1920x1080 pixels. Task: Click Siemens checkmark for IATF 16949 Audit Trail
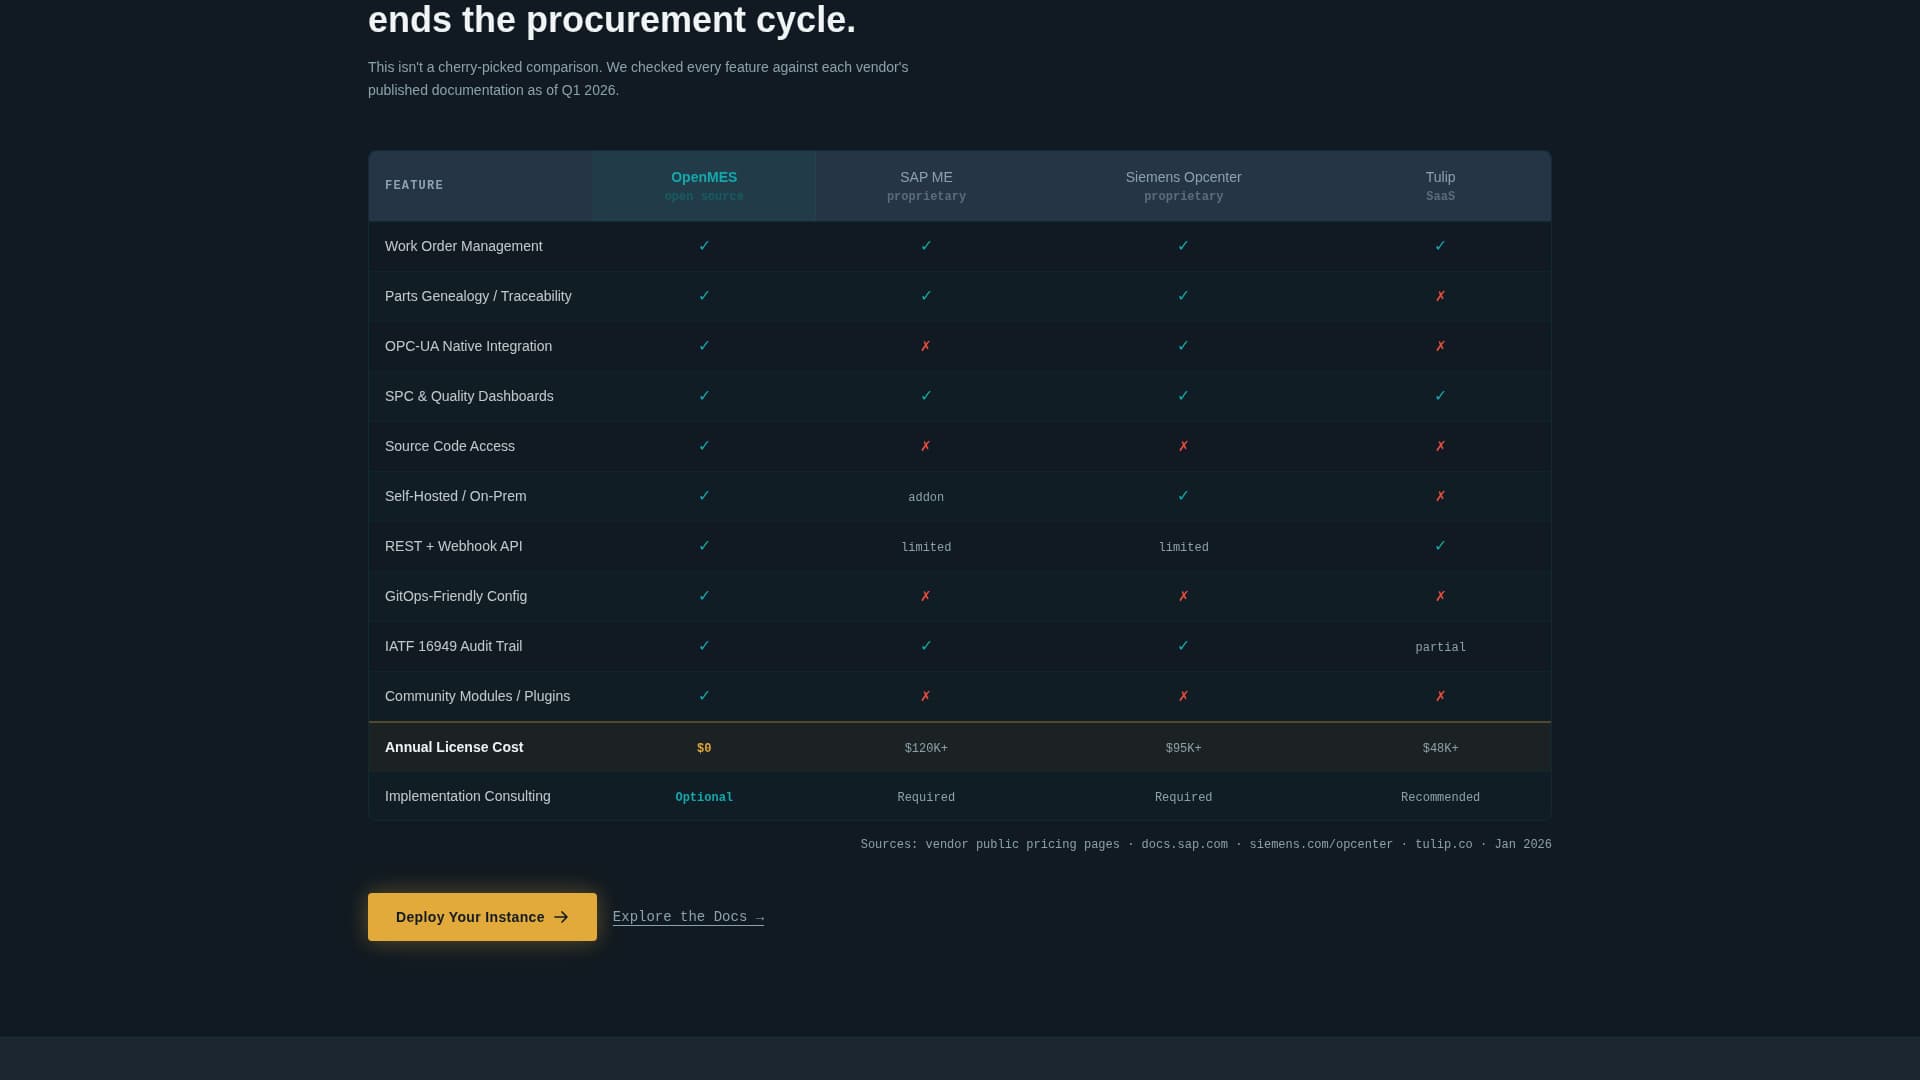[x=1183, y=646]
